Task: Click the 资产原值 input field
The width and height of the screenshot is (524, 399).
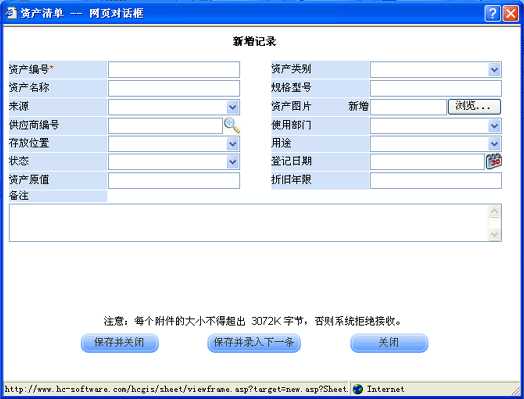Action: [174, 180]
